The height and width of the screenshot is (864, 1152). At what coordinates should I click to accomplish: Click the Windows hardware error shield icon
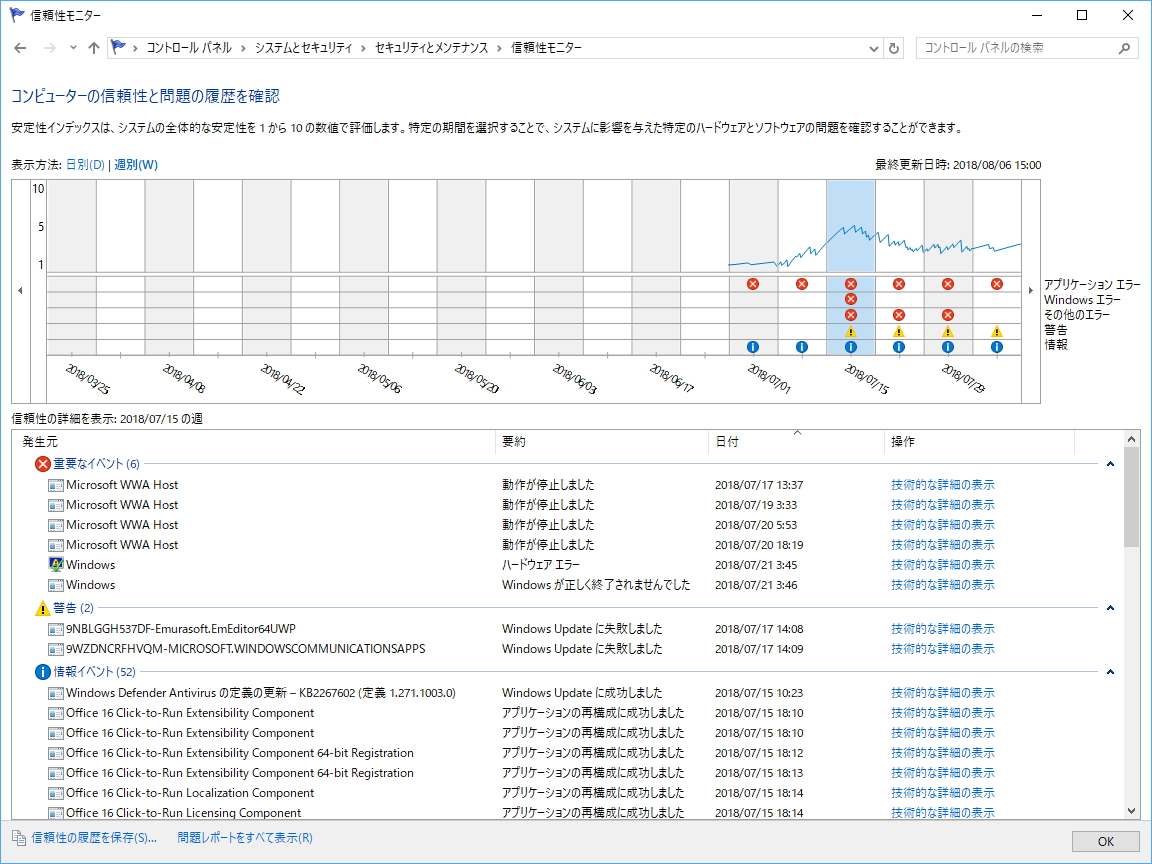tap(56, 565)
